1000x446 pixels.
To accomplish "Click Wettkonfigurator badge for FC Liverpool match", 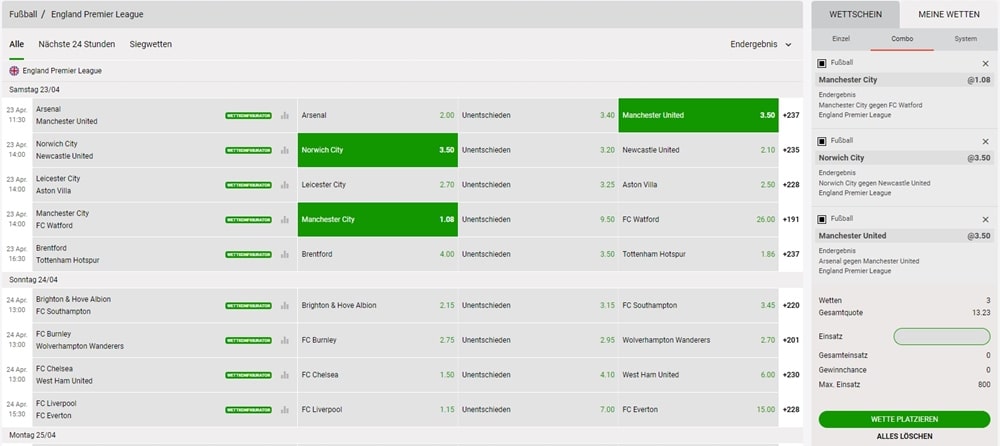I will coord(248,410).
